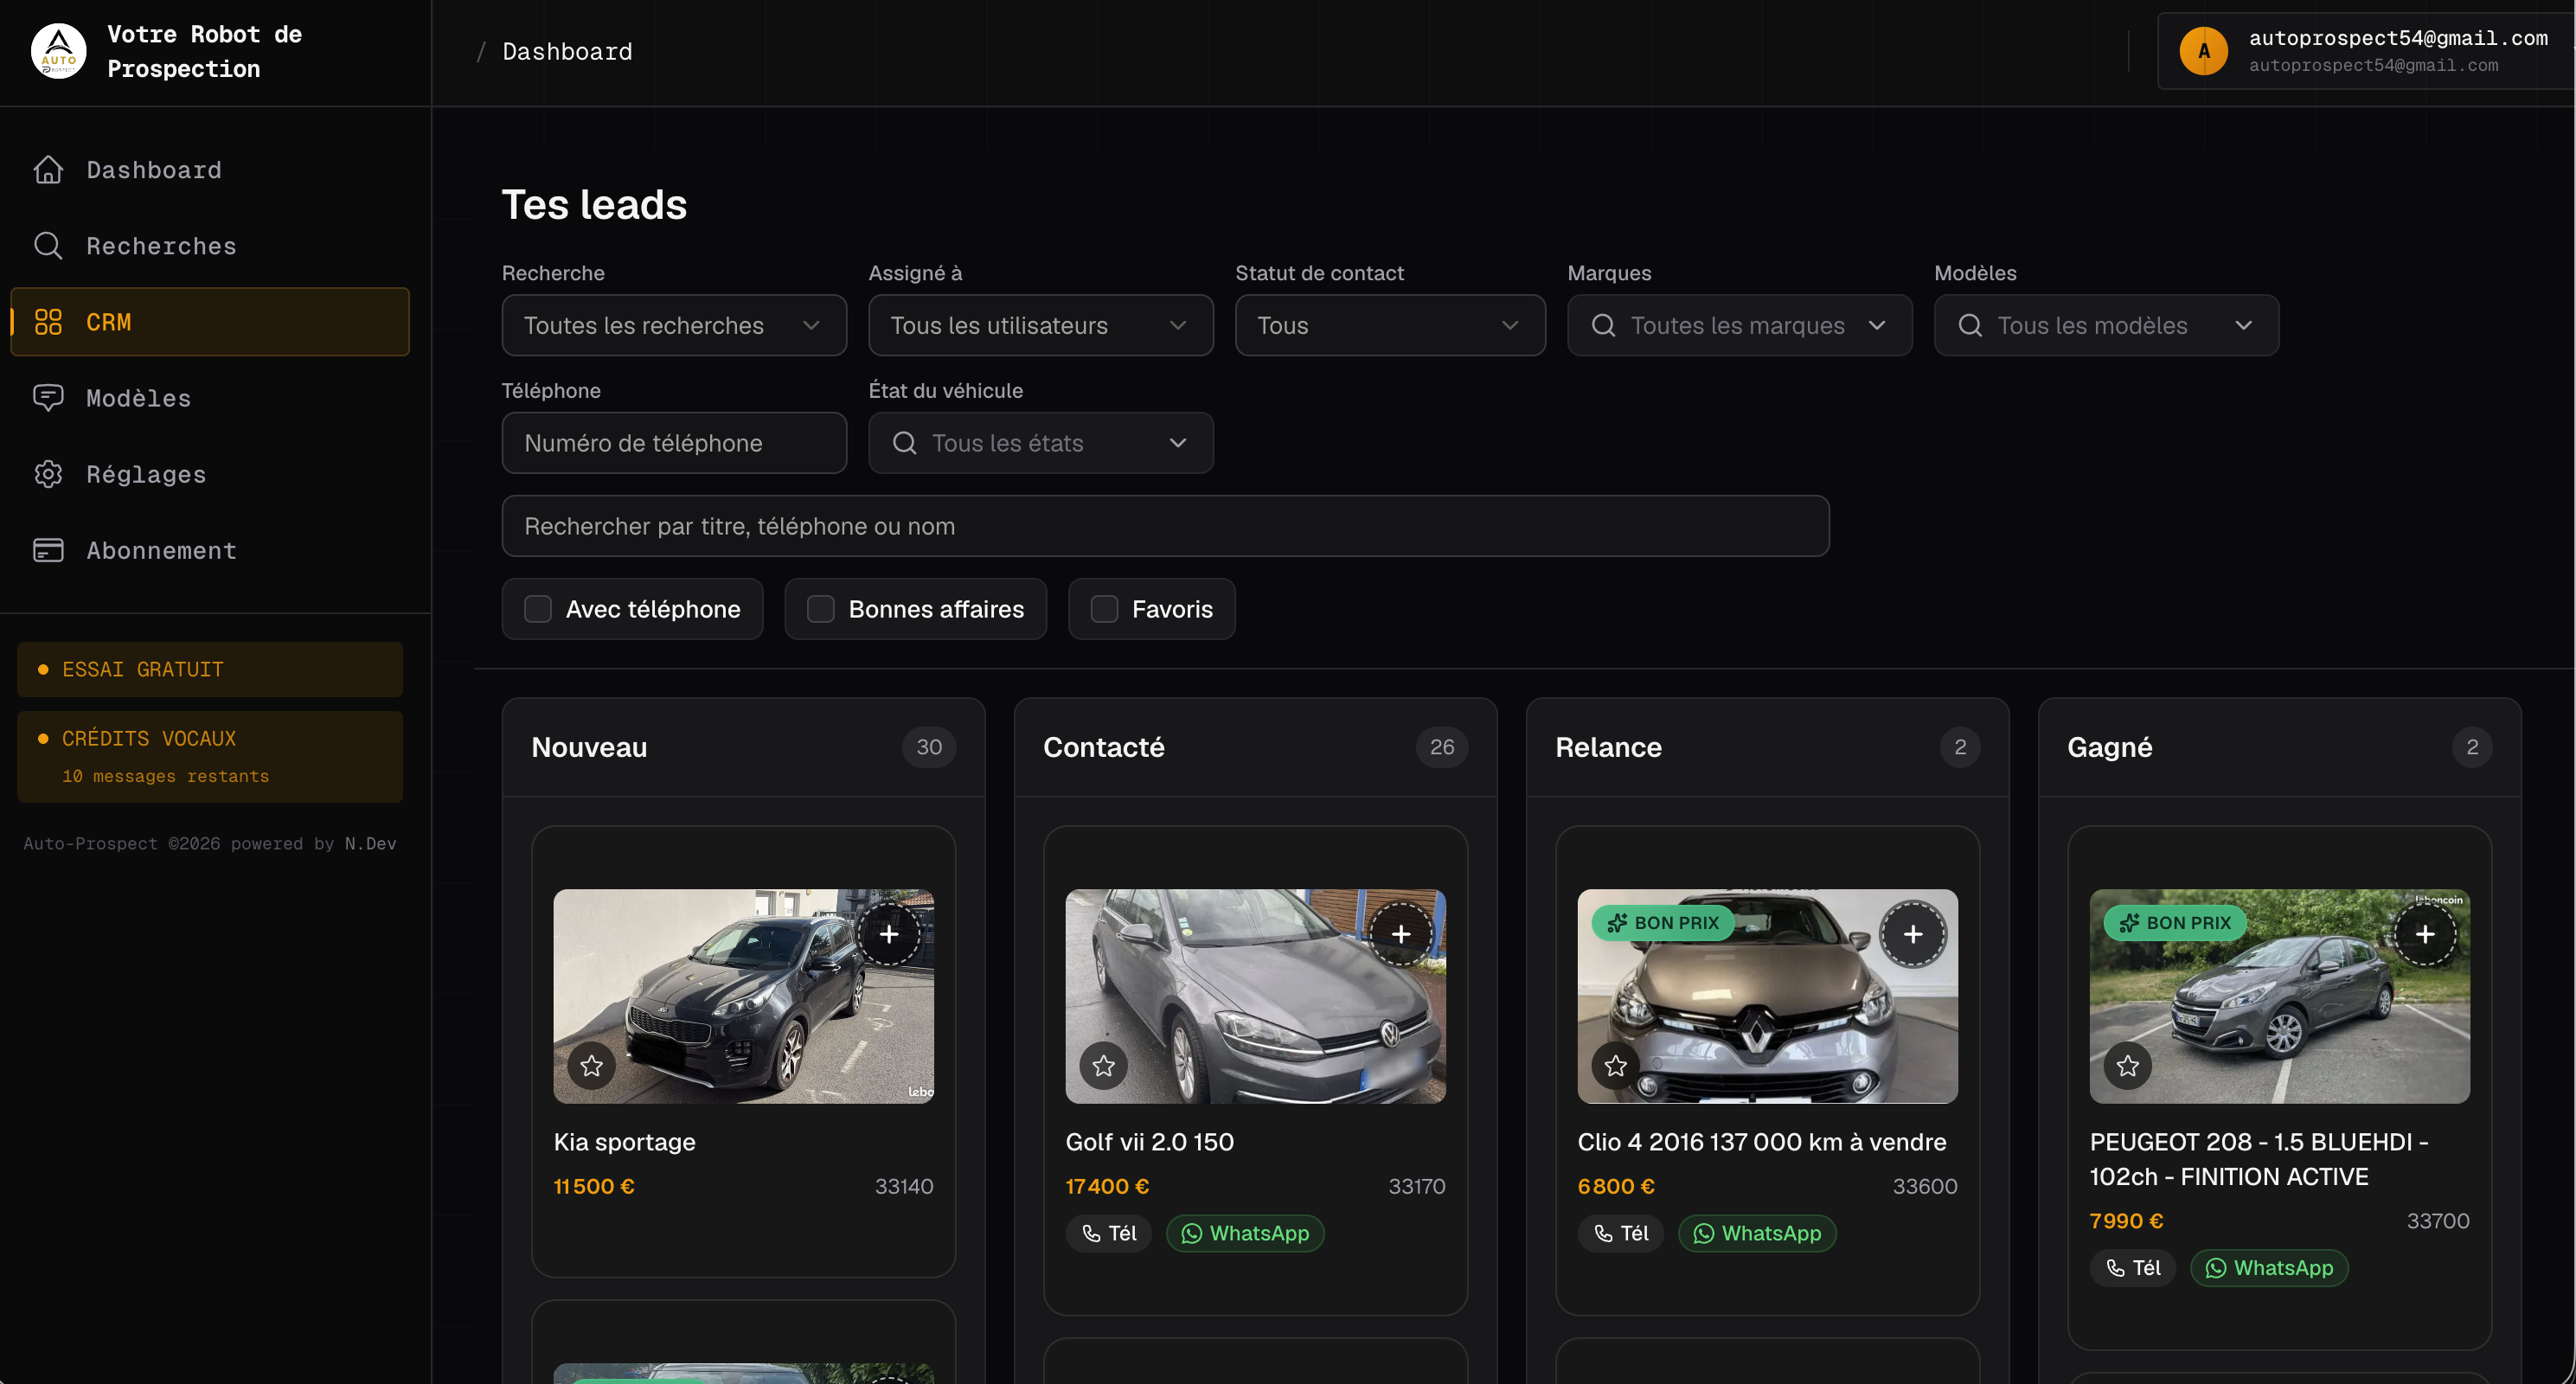Image resolution: width=2576 pixels, height=1384 pixels.
Task: Click the Clio 4 2016 137 000 km title
Action: pos(1762,1142)
